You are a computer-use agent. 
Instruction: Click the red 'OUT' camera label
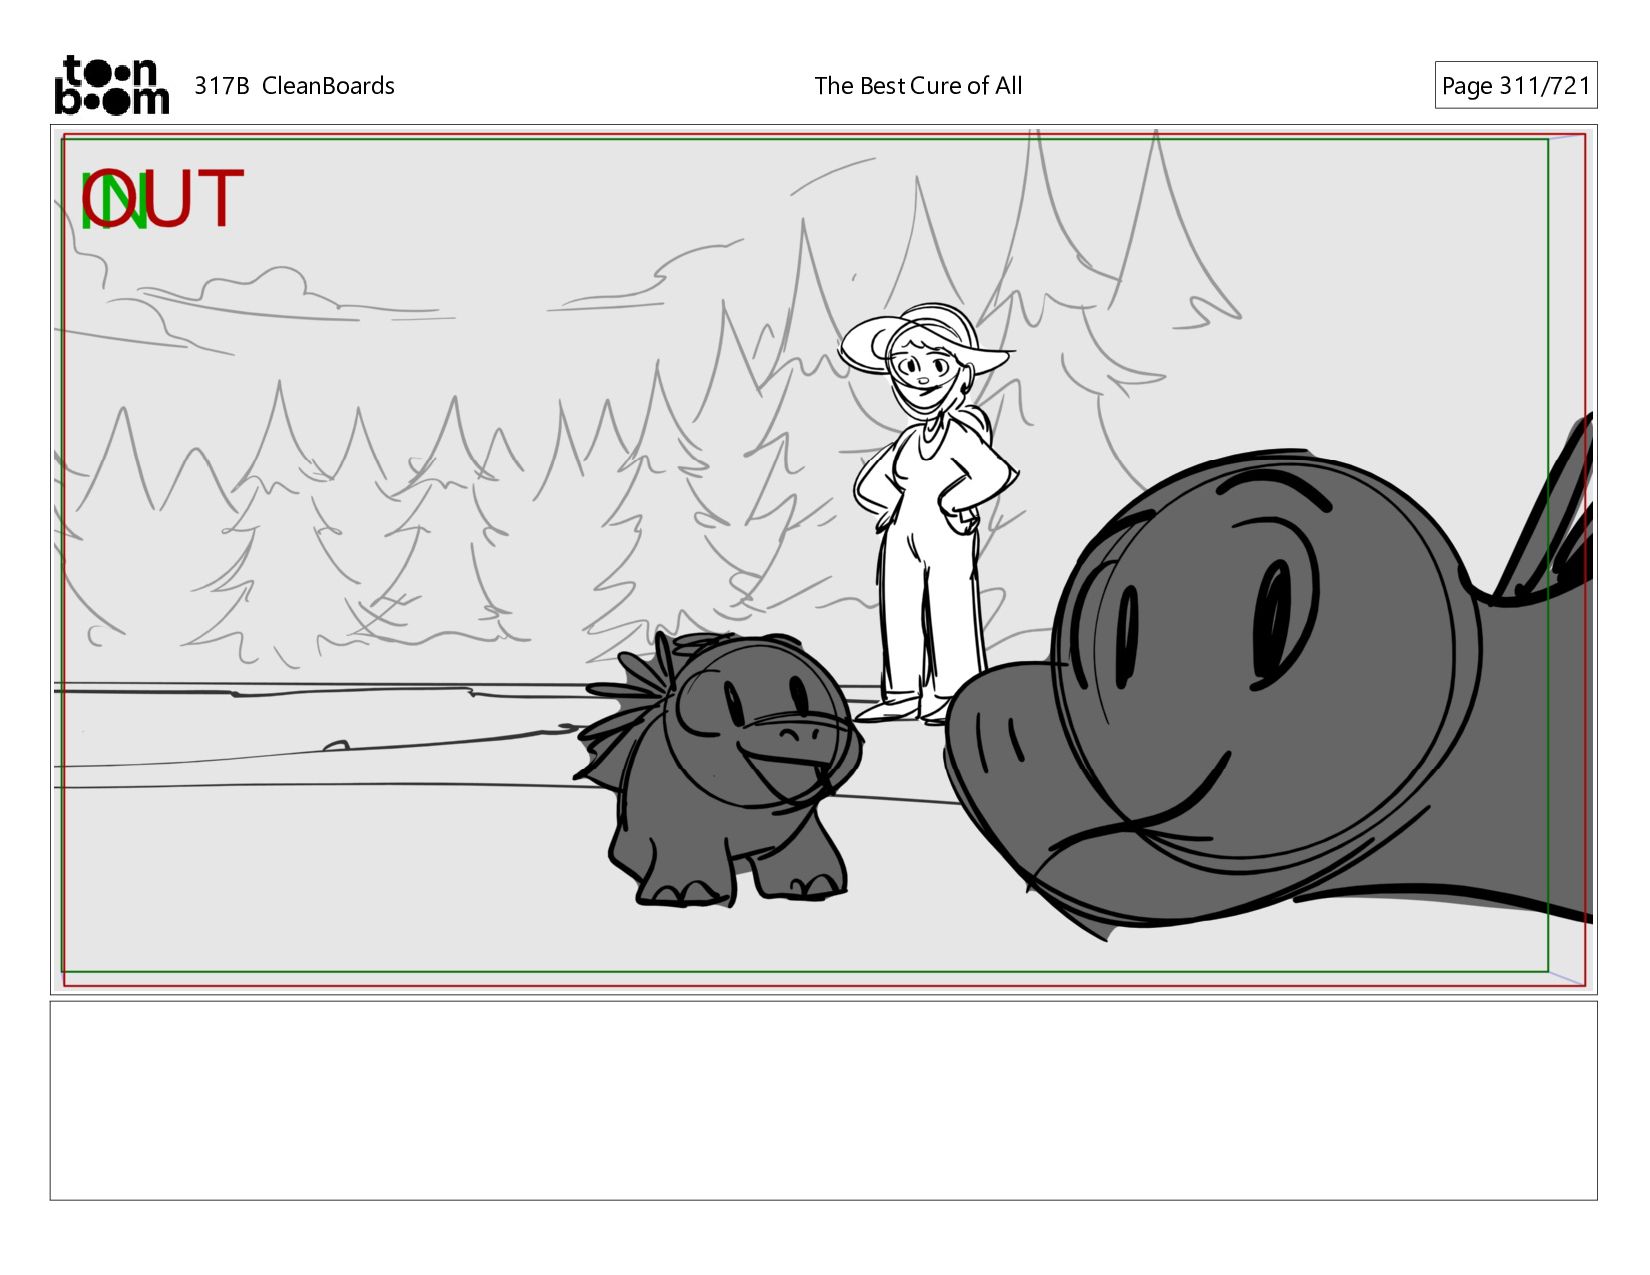tap(164, 199)
